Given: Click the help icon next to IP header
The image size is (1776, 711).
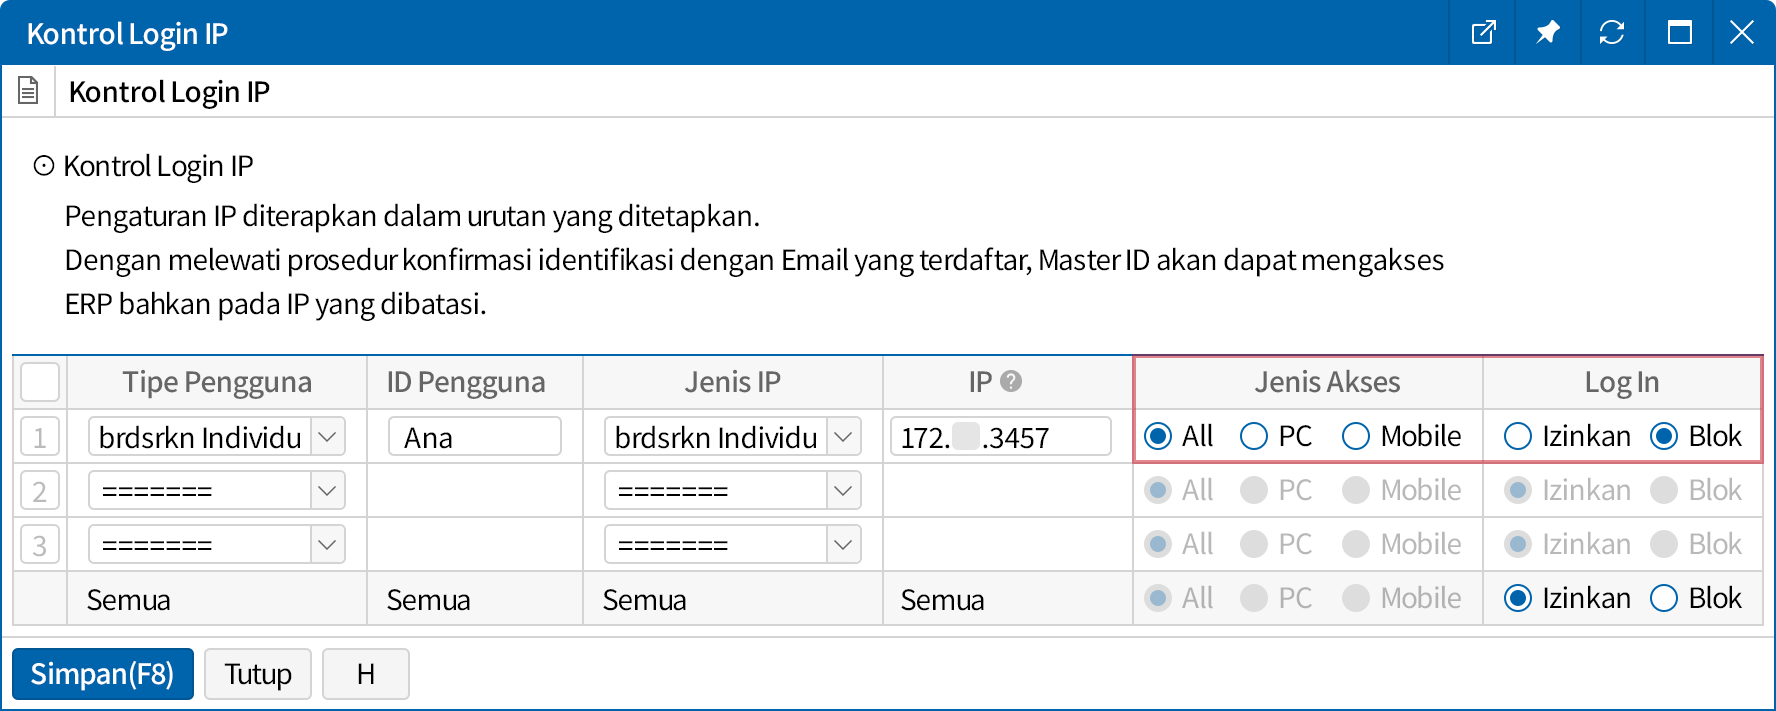Looking at the screenshot, I should (x=1011, y=381).
